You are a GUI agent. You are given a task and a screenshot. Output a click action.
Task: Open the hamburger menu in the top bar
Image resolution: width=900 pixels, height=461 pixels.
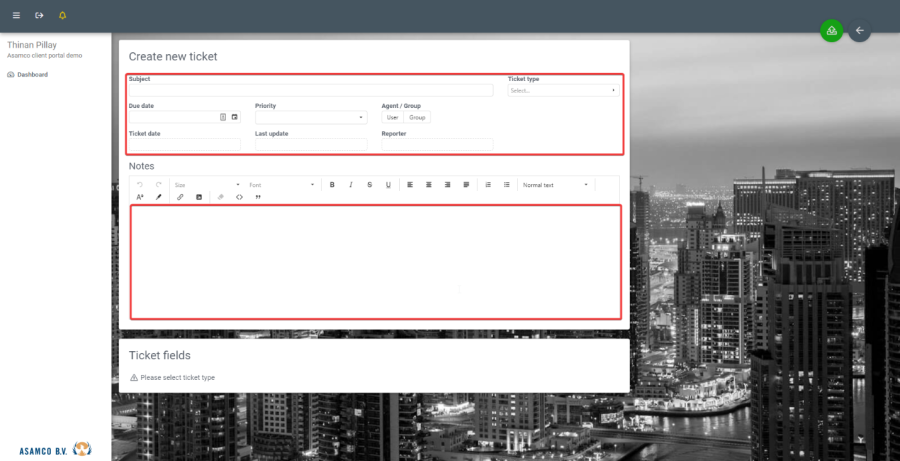tap(16, 16)
